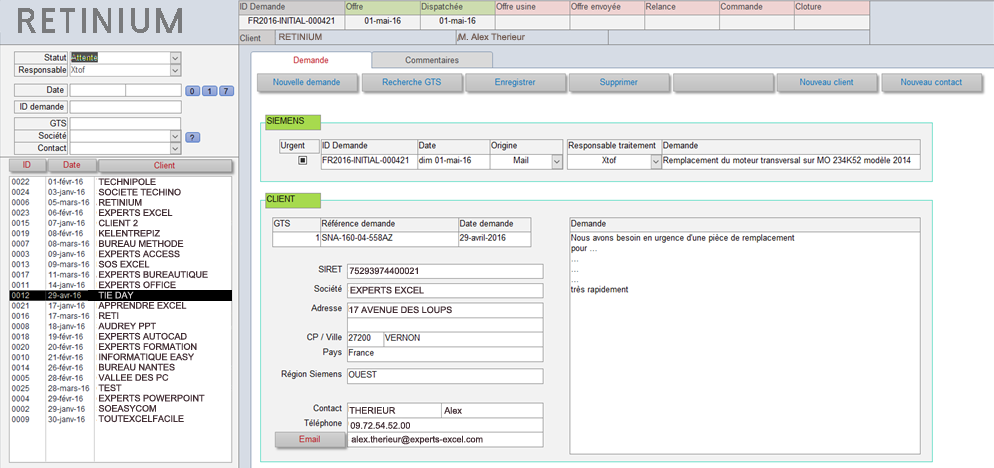
Task: Click the contact last name THERIEUR field
Action: (x=394, y=411)
